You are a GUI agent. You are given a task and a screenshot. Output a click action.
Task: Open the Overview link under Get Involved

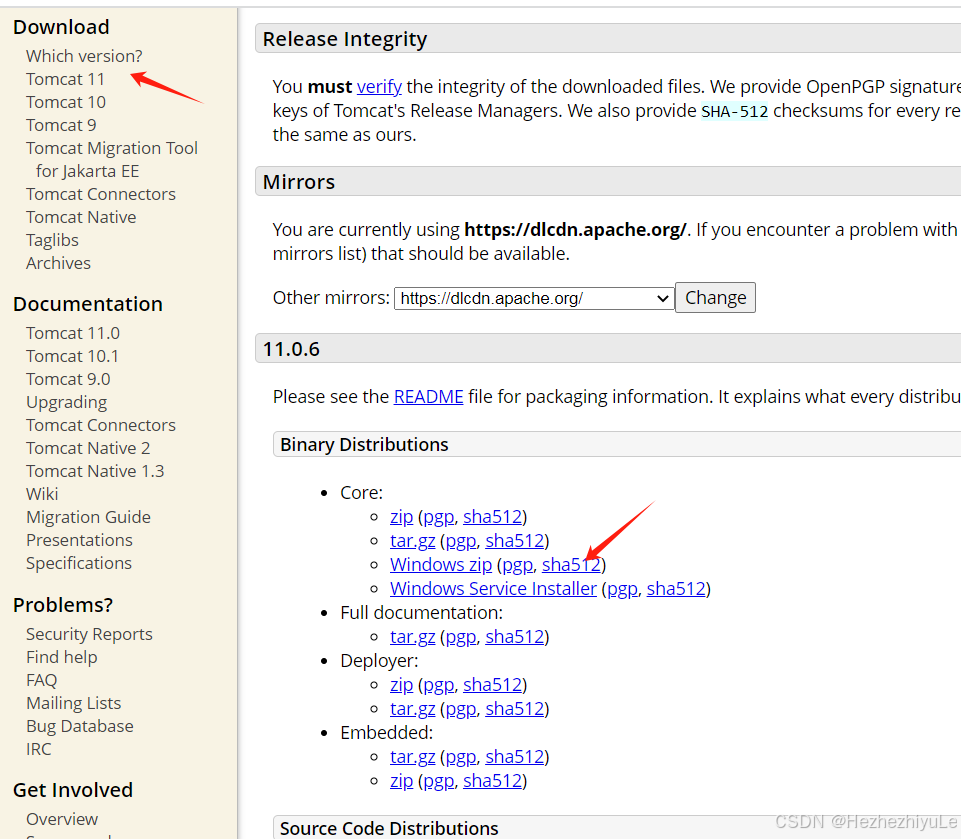point(62,819)
